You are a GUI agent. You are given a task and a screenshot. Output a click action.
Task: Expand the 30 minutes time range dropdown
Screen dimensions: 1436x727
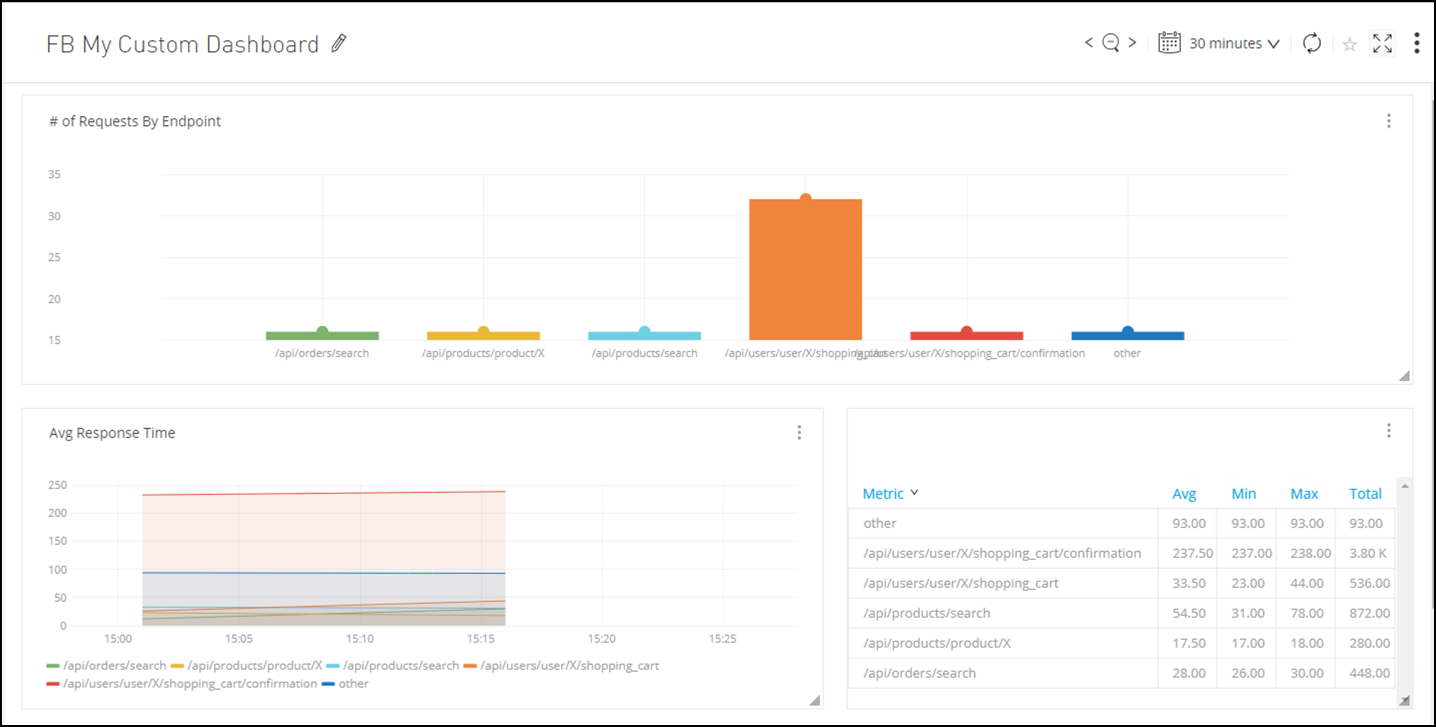1234,44
